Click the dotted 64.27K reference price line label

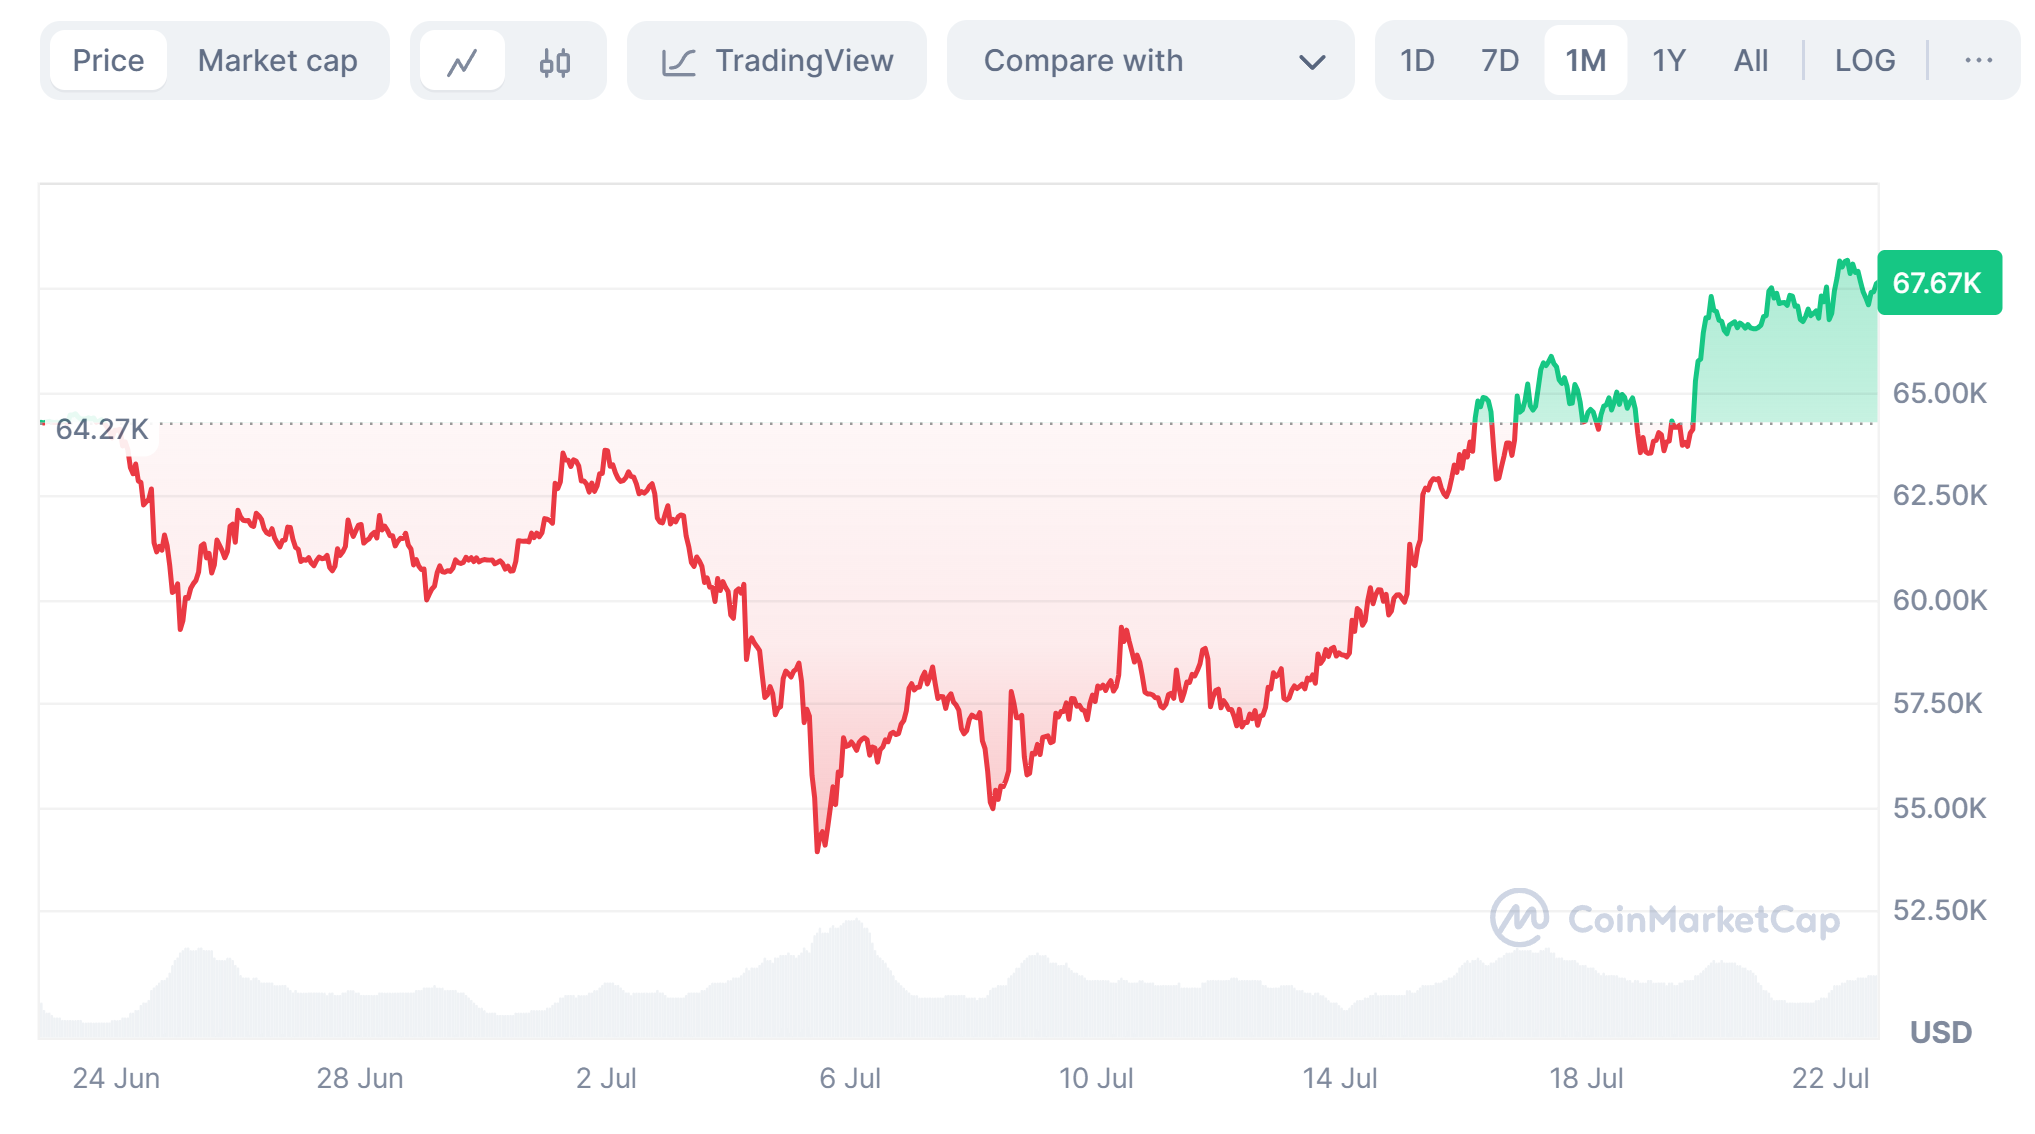pos(100,430)
